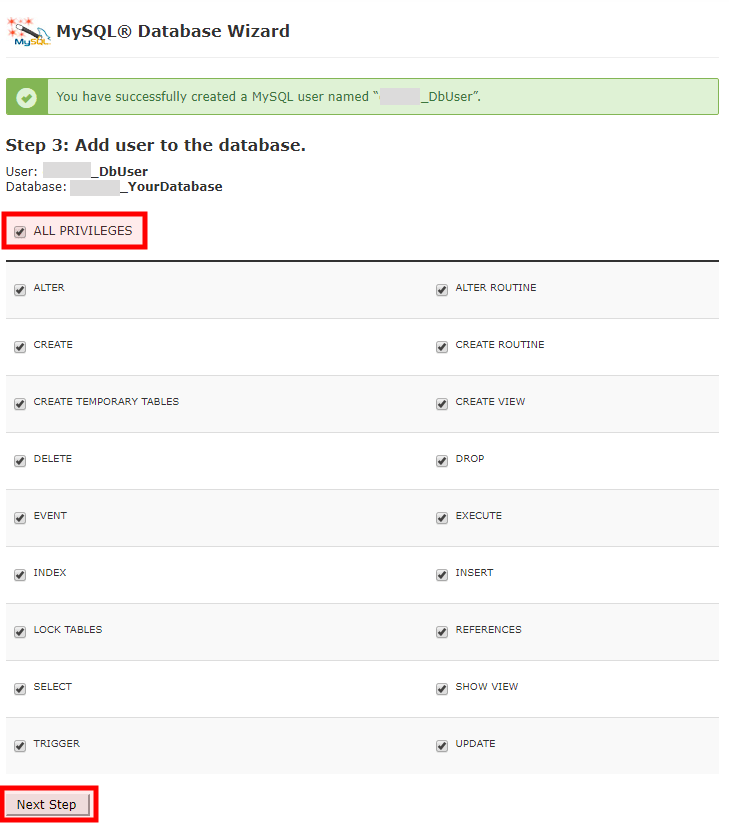Click the 'Step 3: Add user to the database.' heading
729x827 pixels.
156,145
